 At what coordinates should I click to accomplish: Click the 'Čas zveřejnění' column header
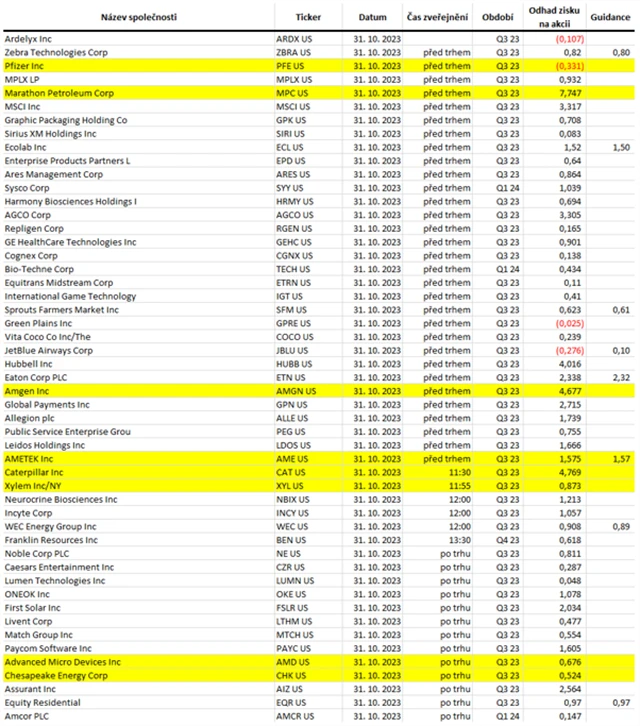(x=437, y=17)
